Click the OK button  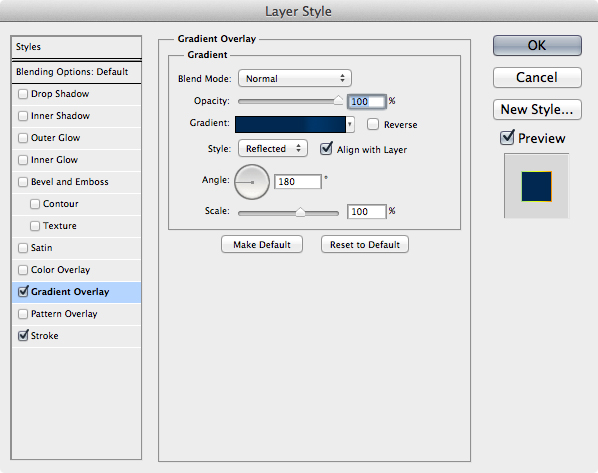tap(537, 45)
